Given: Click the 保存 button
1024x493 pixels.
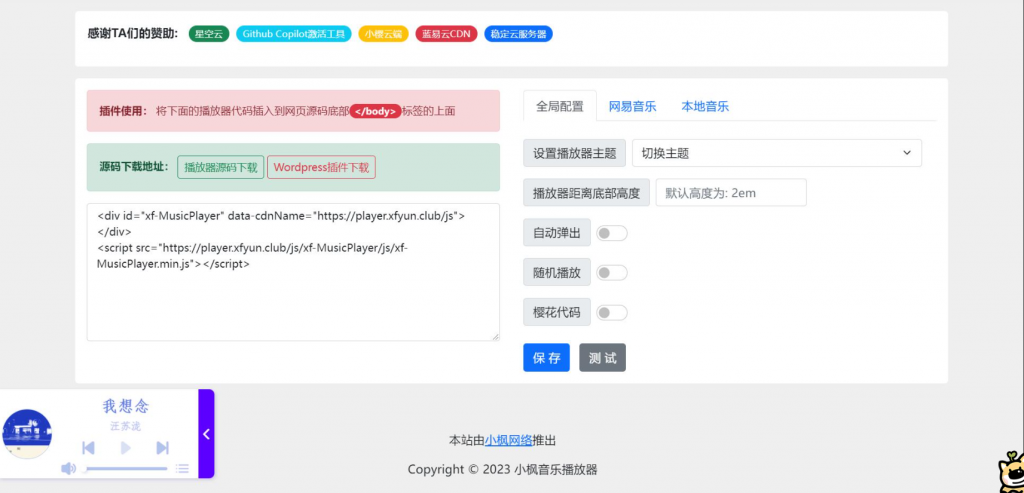Looking at the screenshot, I should coord(546,358).
